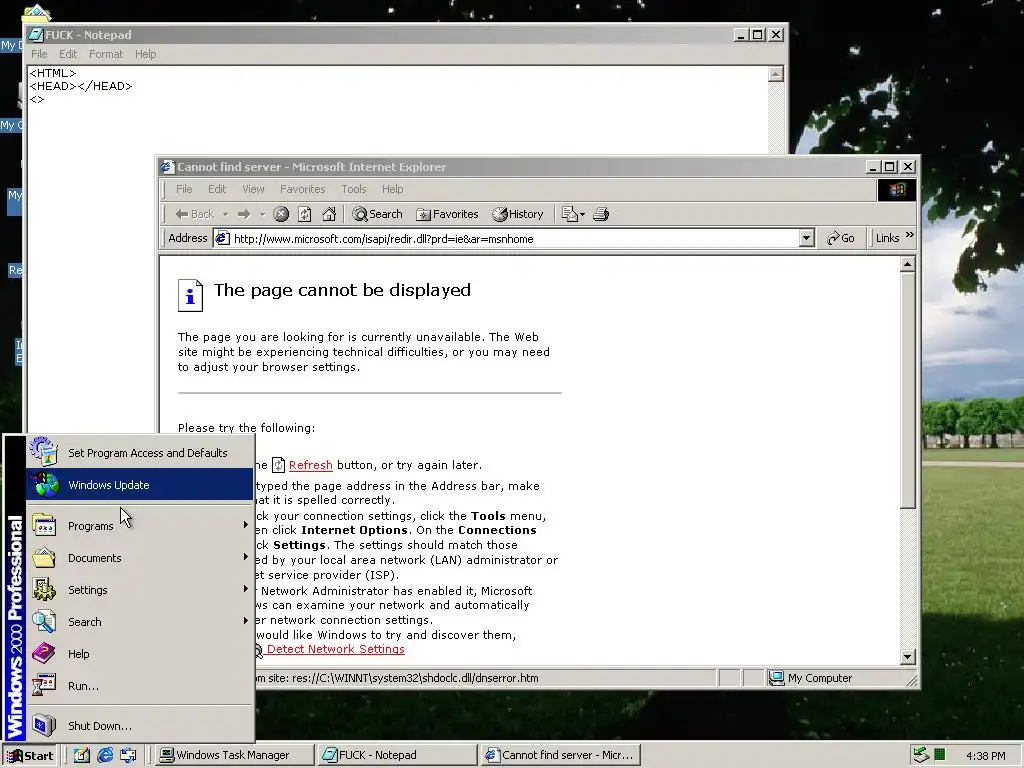Select Set Program Access and Defaults

click(x=140, y=453)
